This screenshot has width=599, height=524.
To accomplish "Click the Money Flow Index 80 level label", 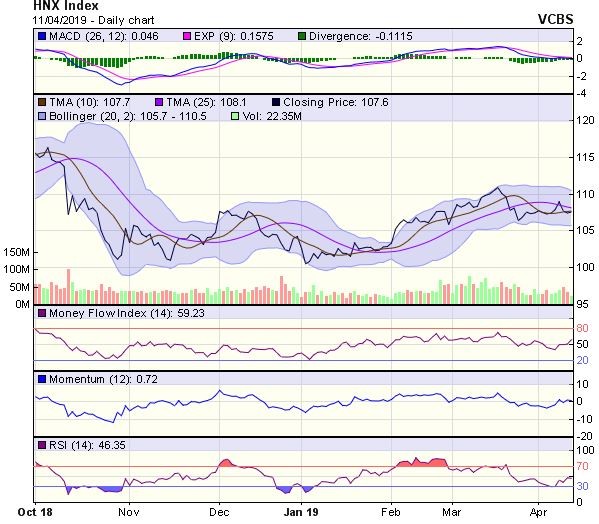I will coord(582,328).
